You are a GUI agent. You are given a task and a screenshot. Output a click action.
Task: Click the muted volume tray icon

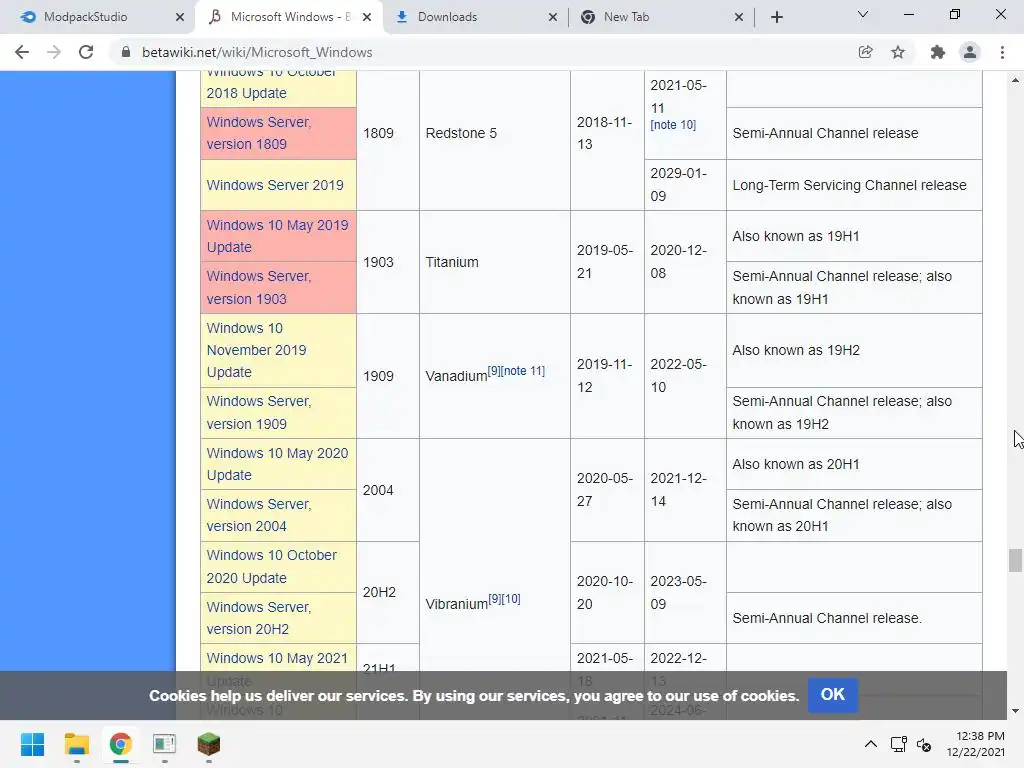(923, 744)
